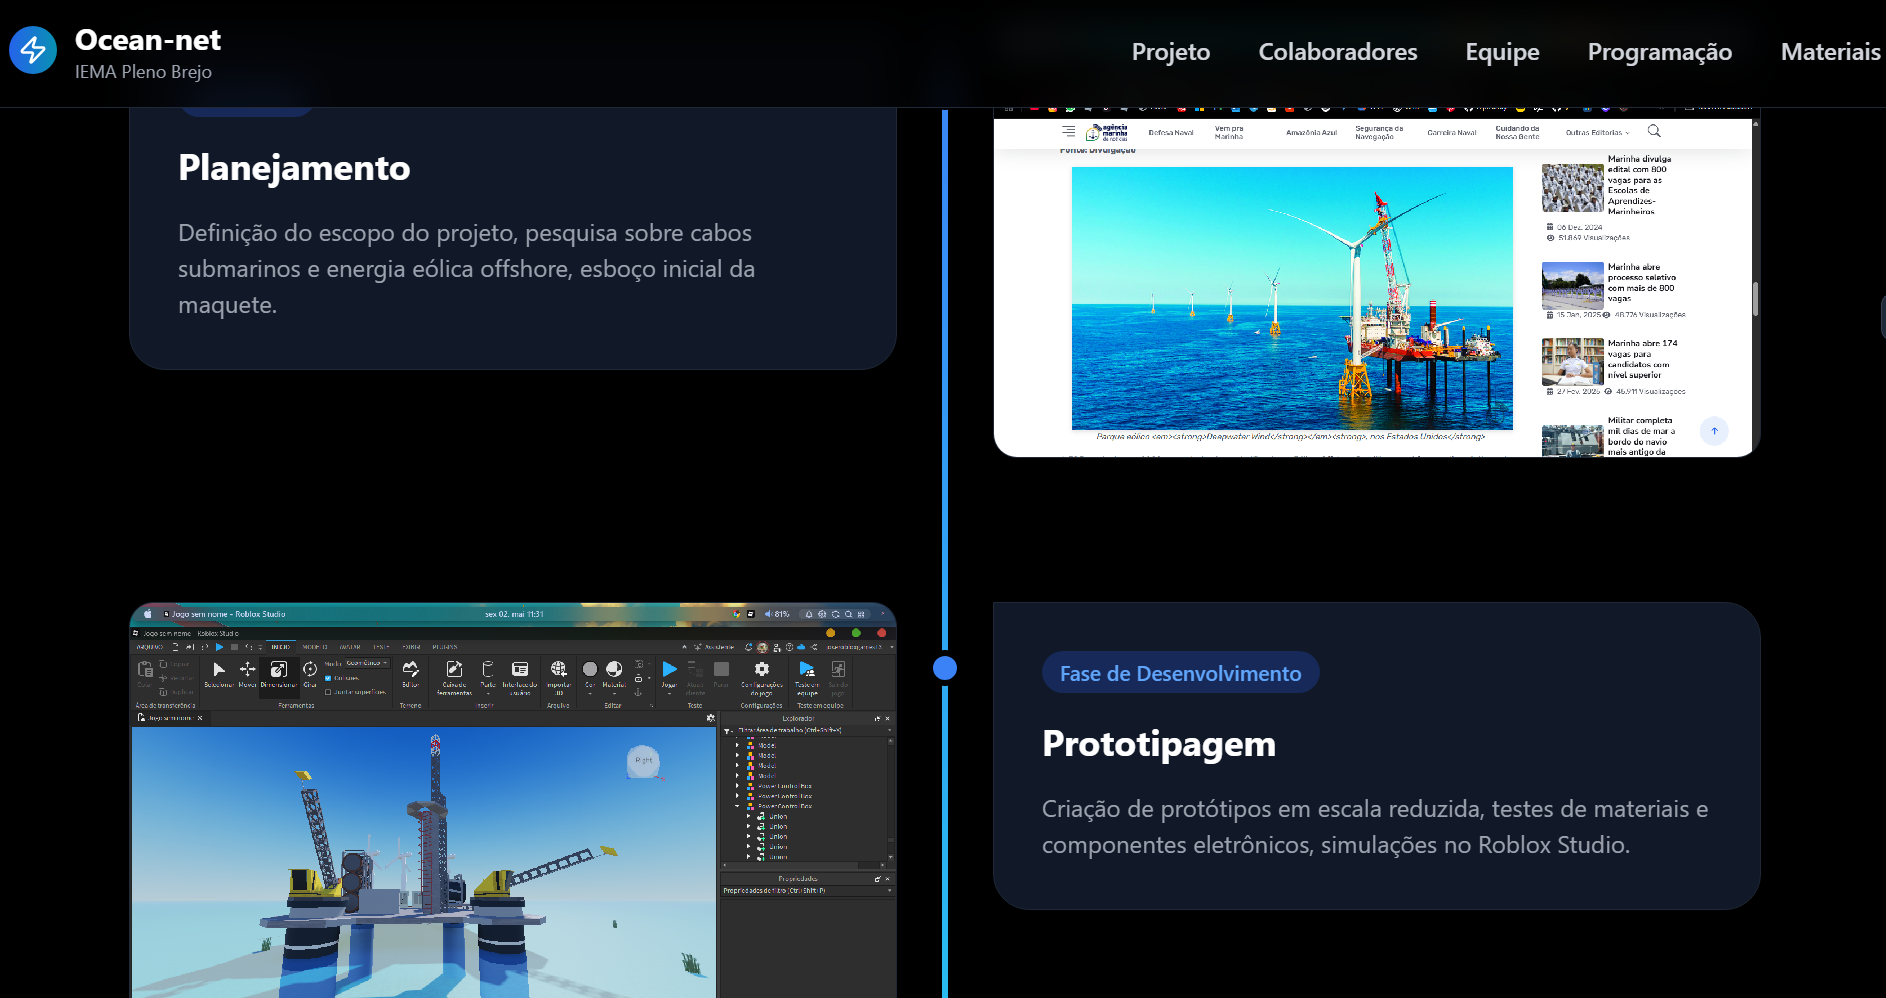Go to the Colaboradores section
Viewport: 1886px width, 998px height.
pyautogui.click(x=1337, y=52)
